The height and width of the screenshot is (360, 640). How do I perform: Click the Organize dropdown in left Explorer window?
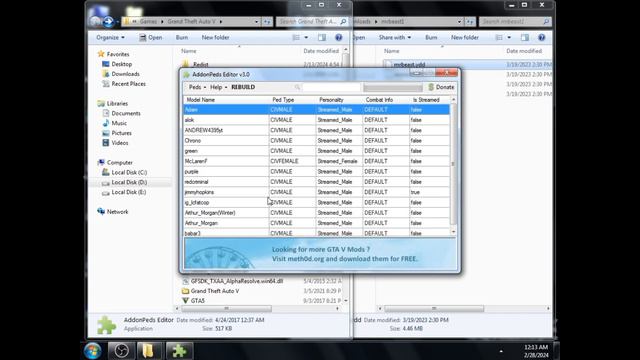(110, 38)
